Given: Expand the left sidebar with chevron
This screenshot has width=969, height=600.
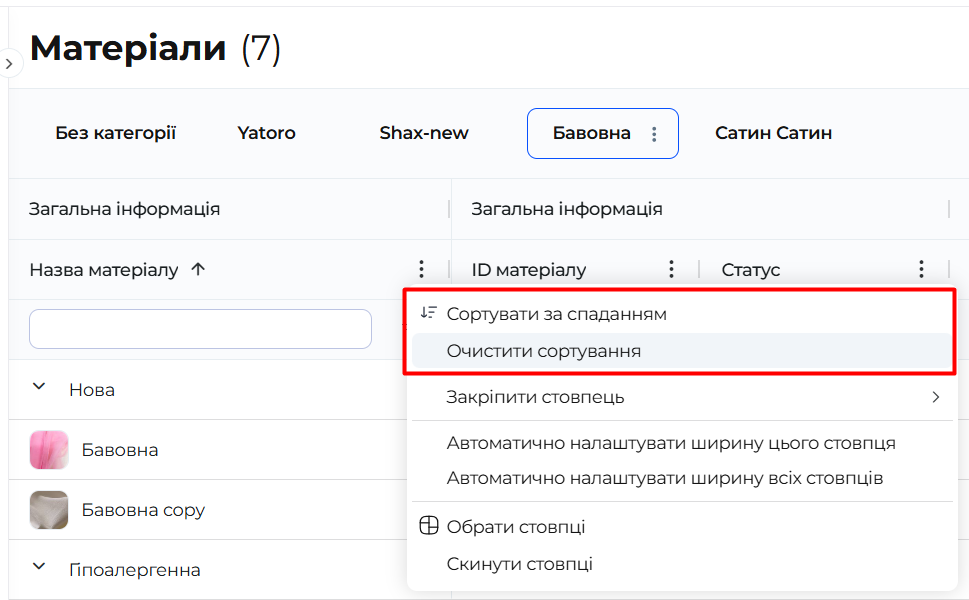Looking at the screenshot, I should click(8, 64).
